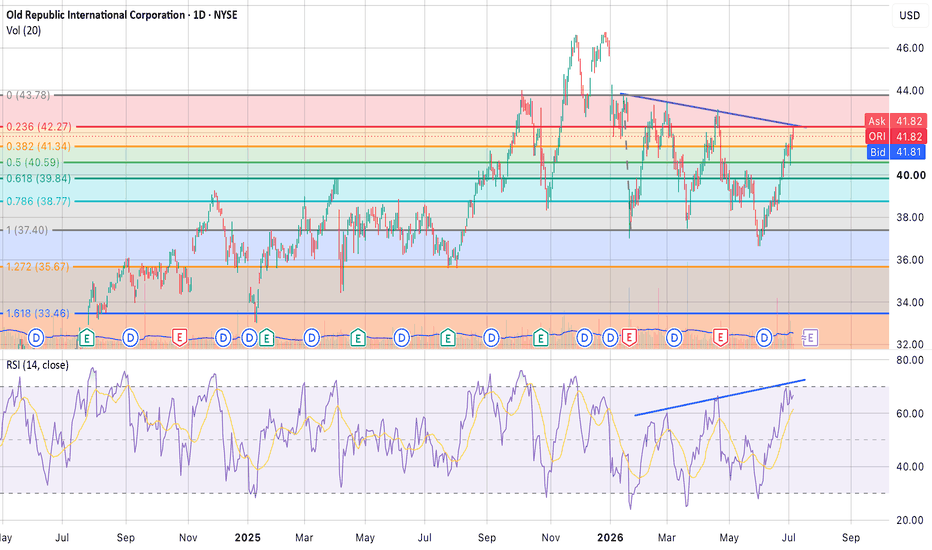Viewport: 932px width, 550px height.
Task: Select the Fibonacci level label 1.272 (35.67)
Action: click(x=37, y=267)
